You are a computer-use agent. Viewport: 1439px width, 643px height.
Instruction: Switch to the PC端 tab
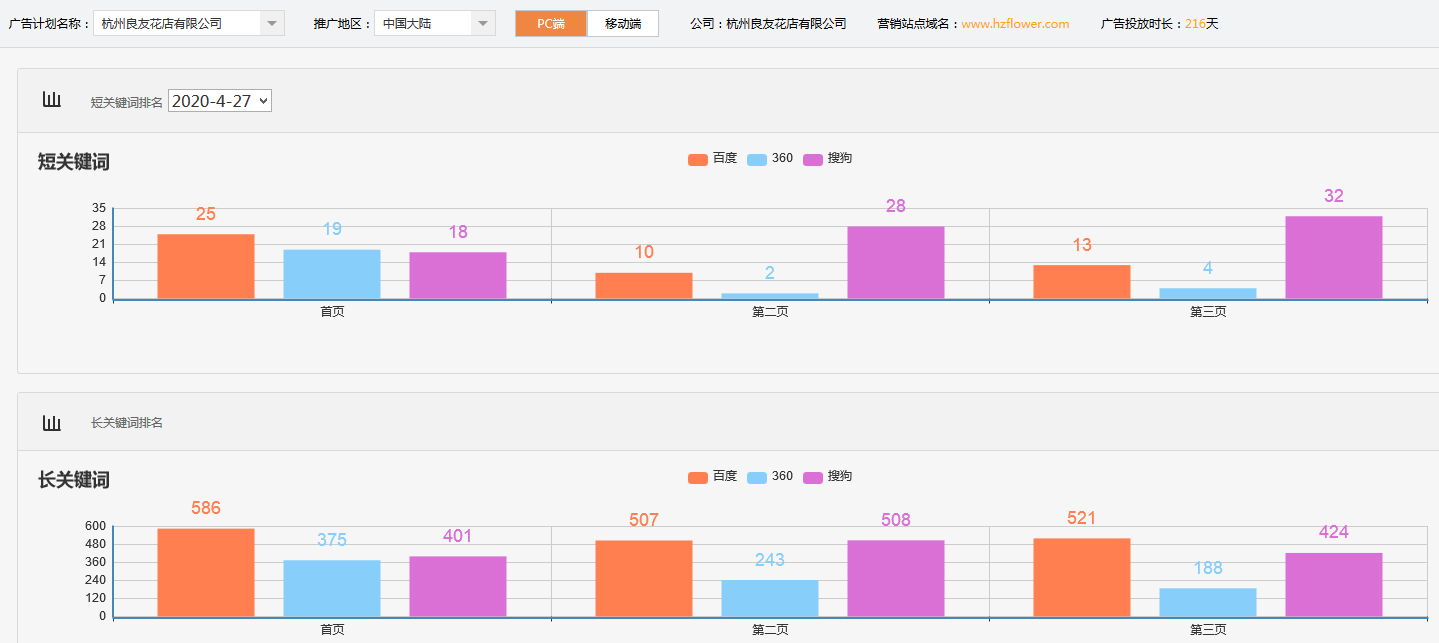(x=551, y=23)
